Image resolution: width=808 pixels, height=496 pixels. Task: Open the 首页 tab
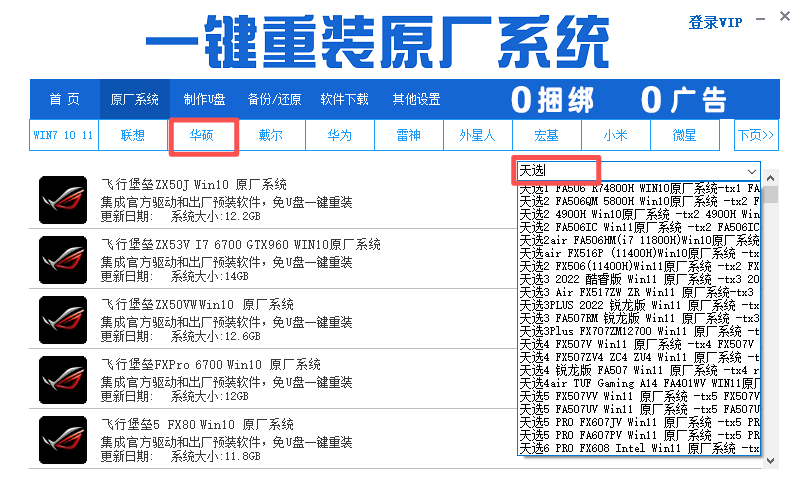(x=64, y=99)
